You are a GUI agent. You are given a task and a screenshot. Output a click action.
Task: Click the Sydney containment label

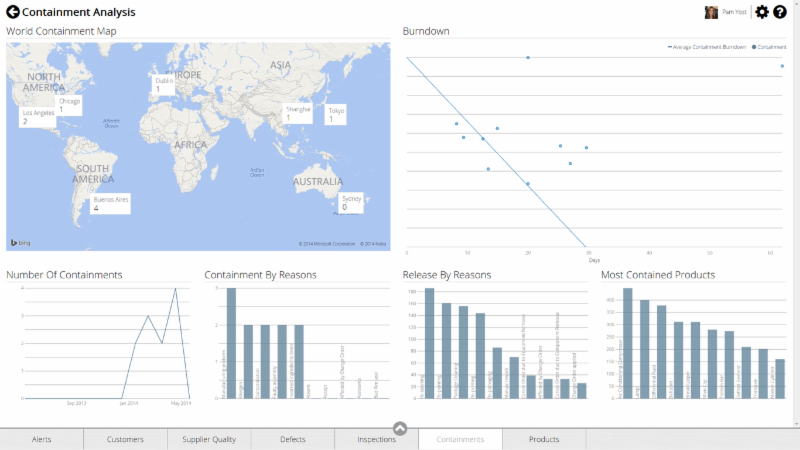point(351,203)
